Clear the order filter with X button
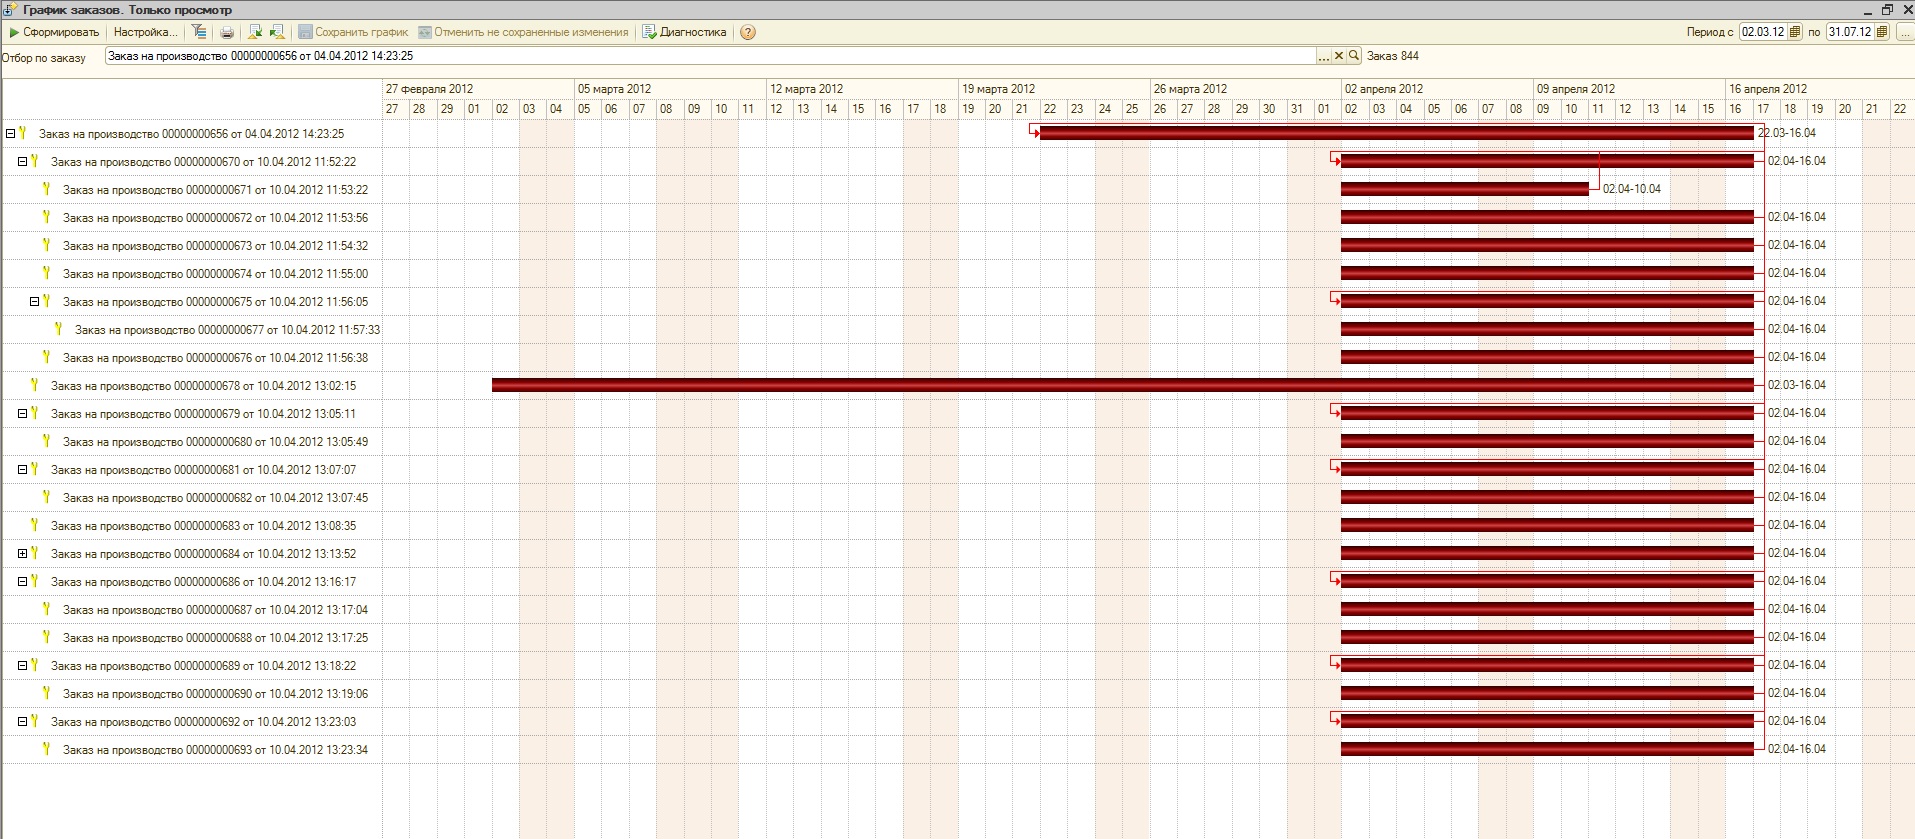1915x839 pixels. click(x=1339, y=56)
